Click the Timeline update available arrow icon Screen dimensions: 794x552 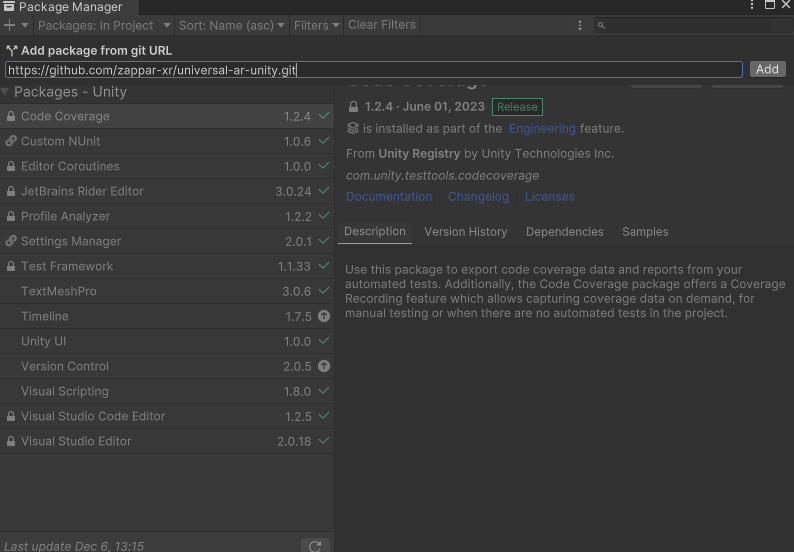[x=324, y=316]
